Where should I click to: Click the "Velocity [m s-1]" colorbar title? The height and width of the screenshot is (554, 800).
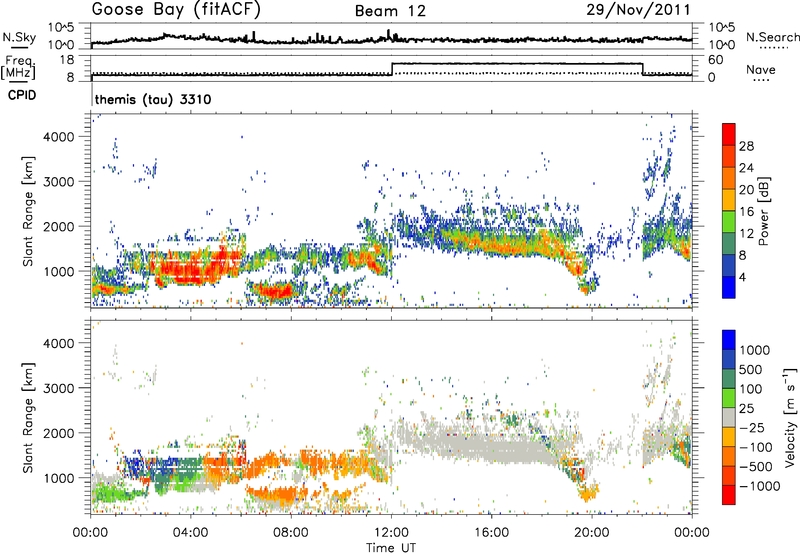pos(790,417)
